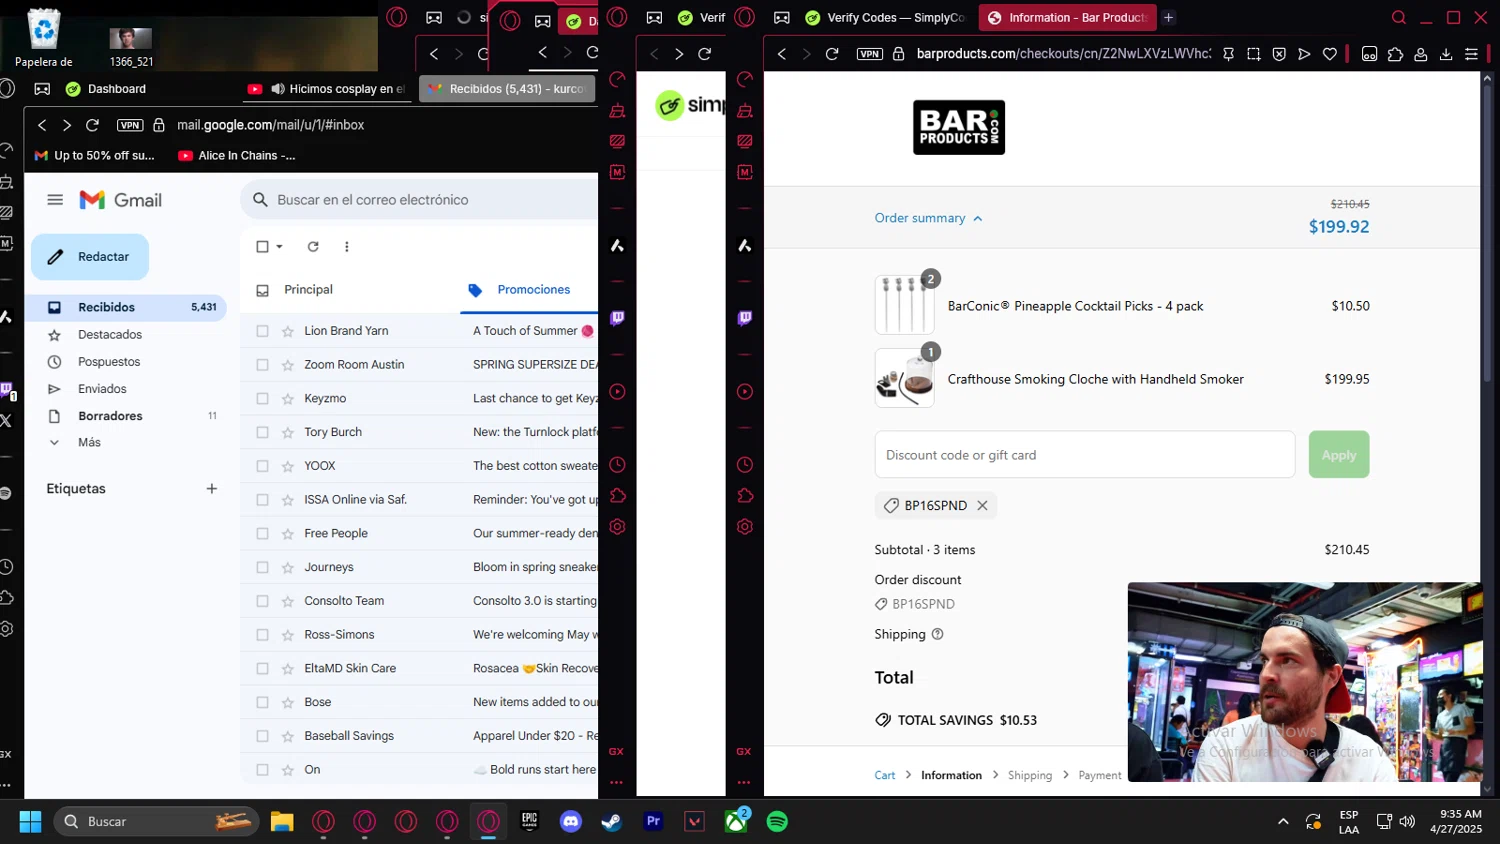The height and width of the screenshot is (844, 1500).
Task: Open the extensions cube icon in Bar Products toolbar
Action: (x=1395, y=54)
